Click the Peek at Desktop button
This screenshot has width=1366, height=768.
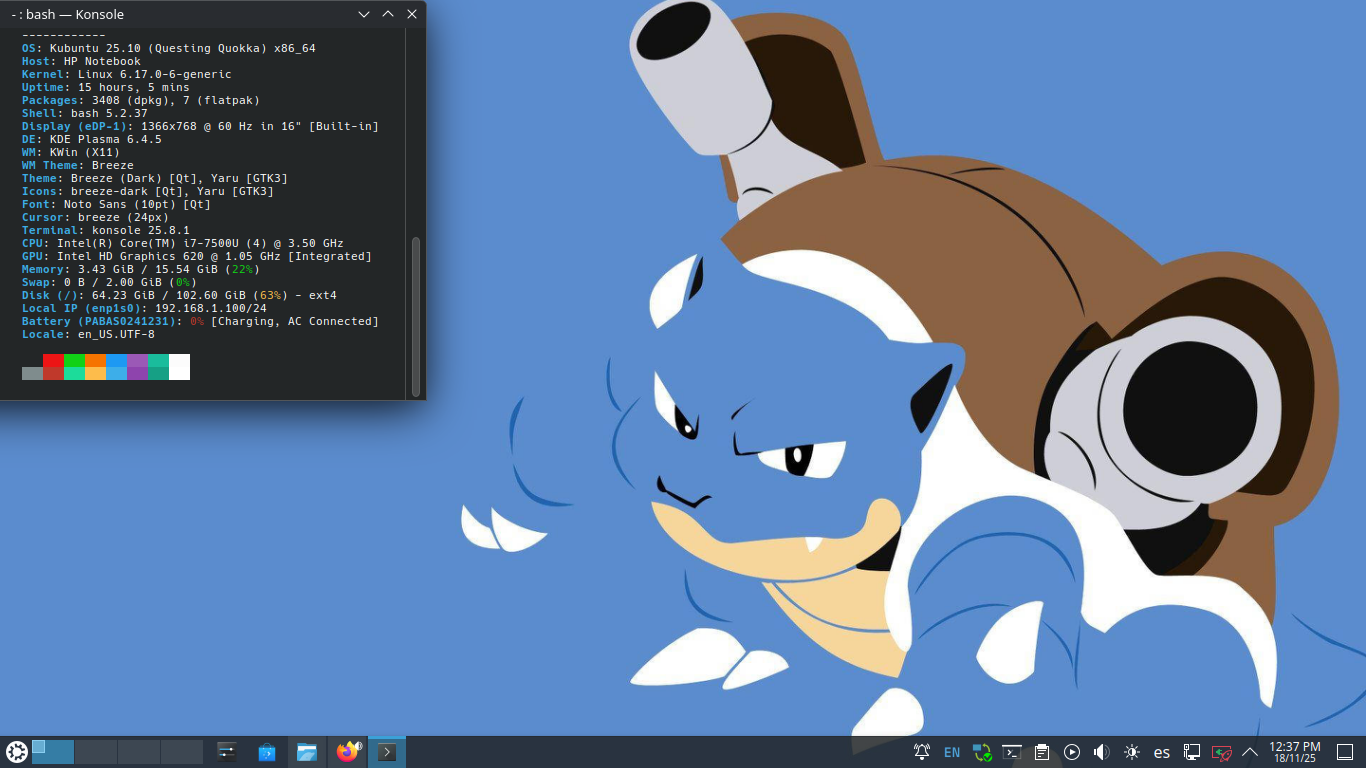coord(1345,752)
